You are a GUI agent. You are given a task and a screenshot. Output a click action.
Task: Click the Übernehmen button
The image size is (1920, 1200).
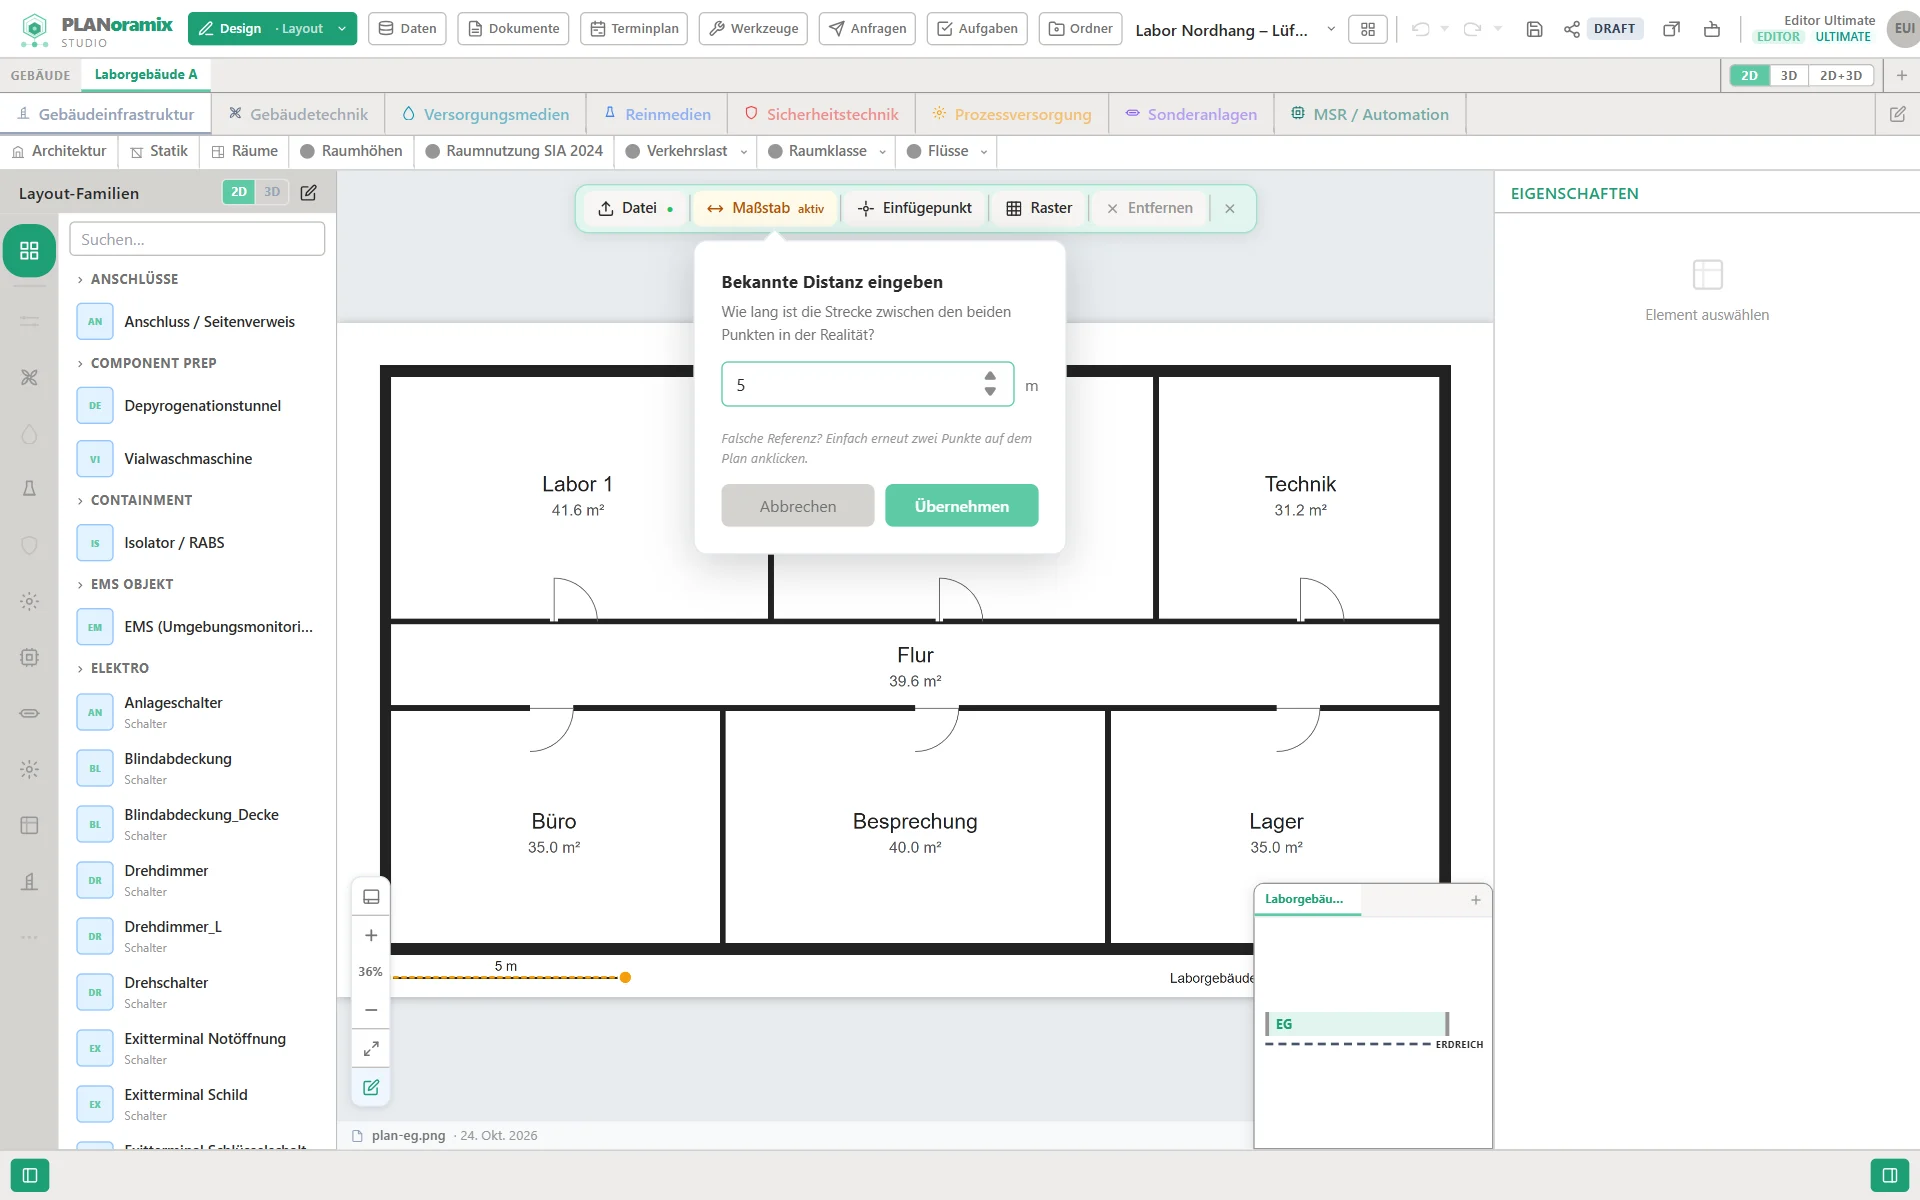(962, 506)
